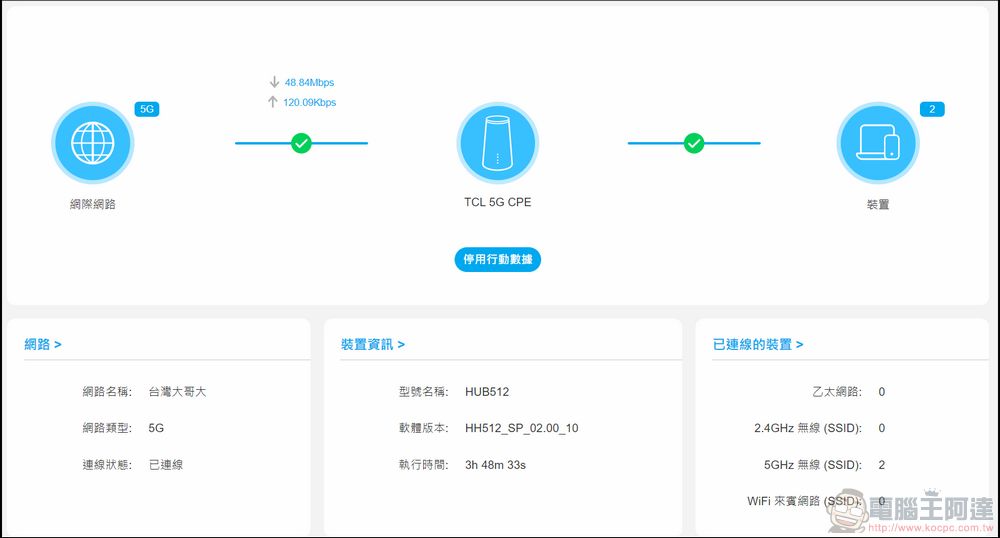Click the green check between internet and router
The image size is (1000, 538).
tap(301, 143)
